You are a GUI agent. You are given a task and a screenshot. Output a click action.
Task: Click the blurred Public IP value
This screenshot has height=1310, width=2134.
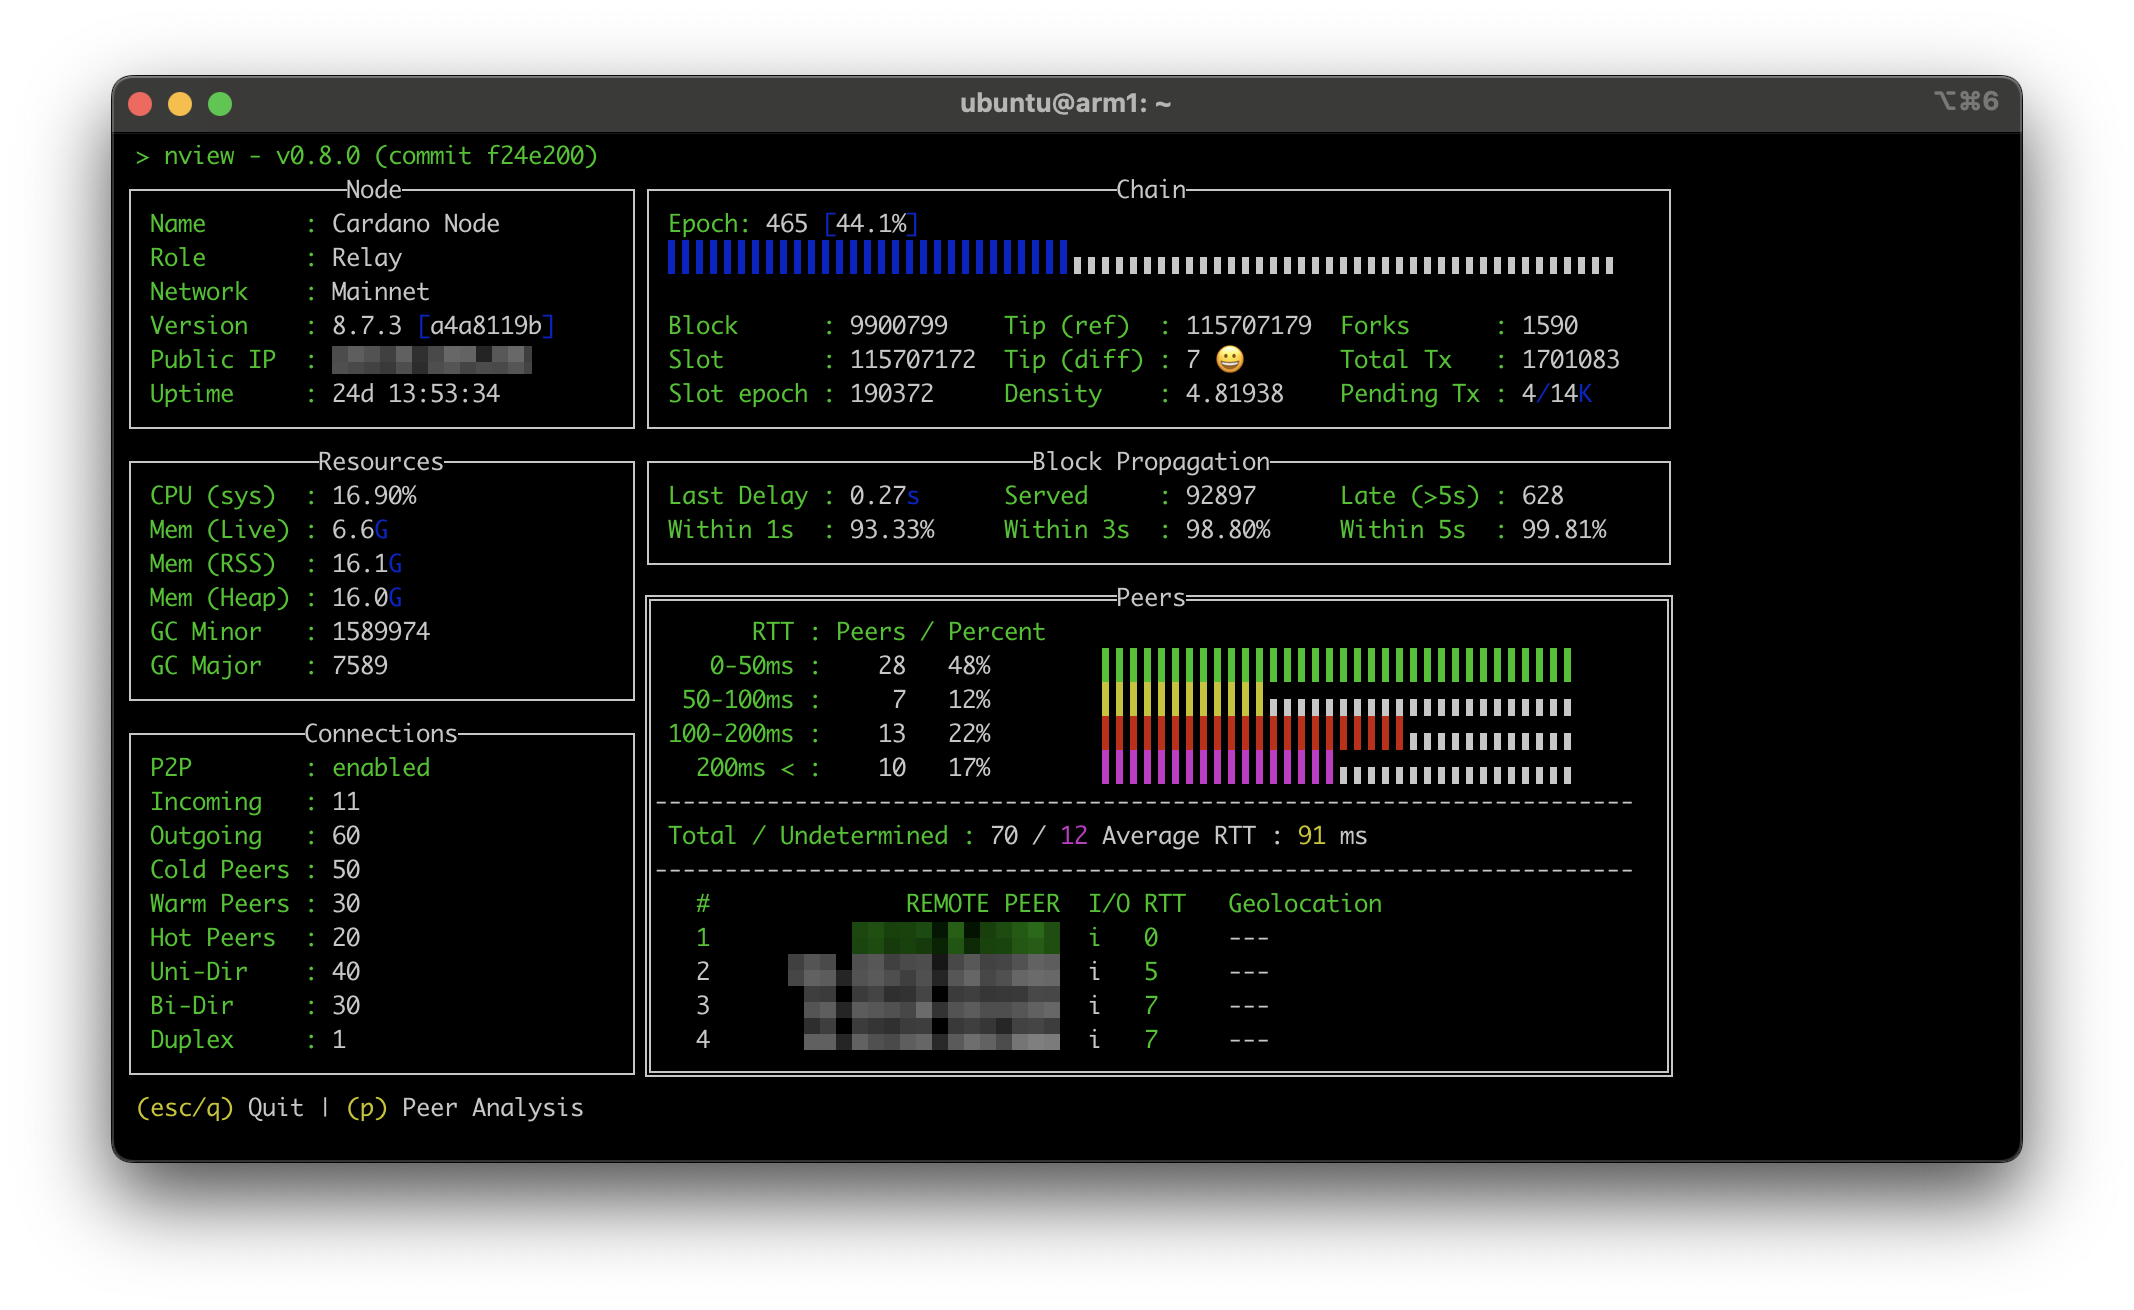(431, 359)
